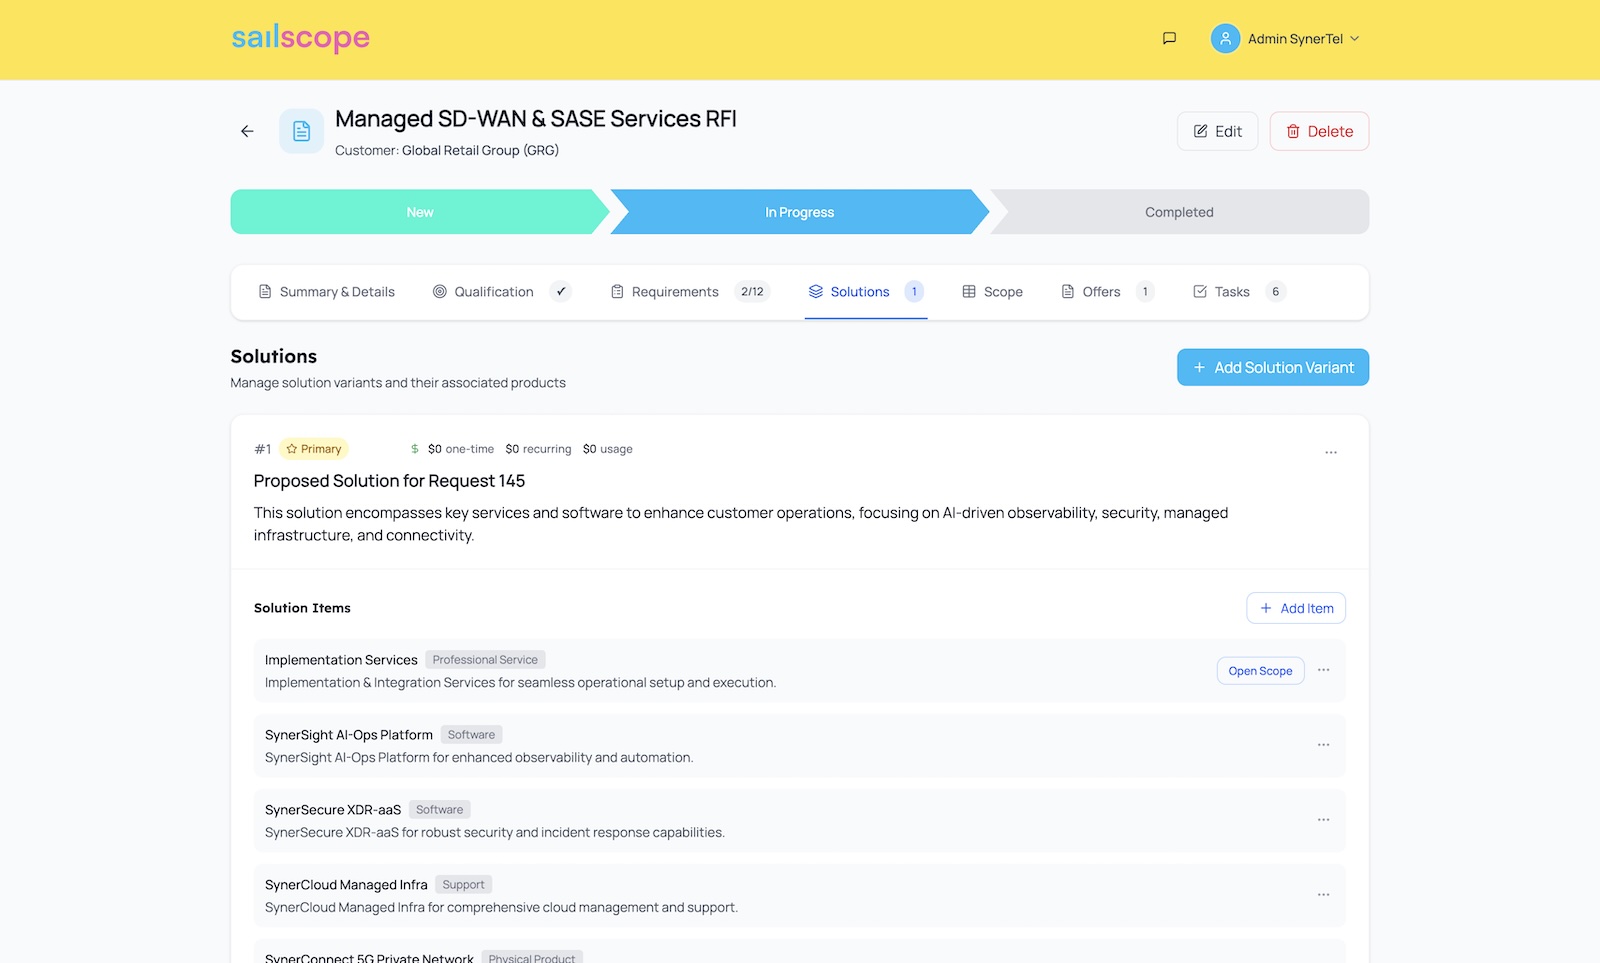
Task: Click the back arrow icon
Action: click(x=247, y=131)
